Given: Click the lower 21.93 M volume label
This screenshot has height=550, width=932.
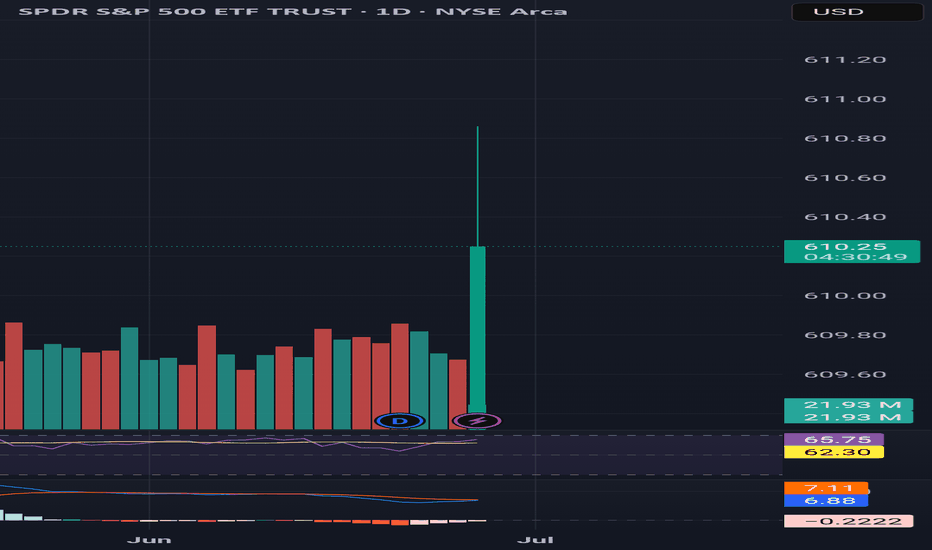Looking at the screenshot, I should coord(849,417).
